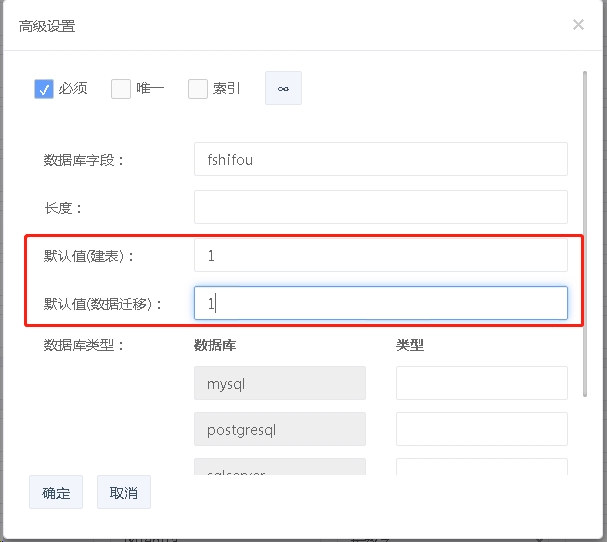Click the 数据库 column header
The height and width of the screenshot is (542, 607).
214,345
